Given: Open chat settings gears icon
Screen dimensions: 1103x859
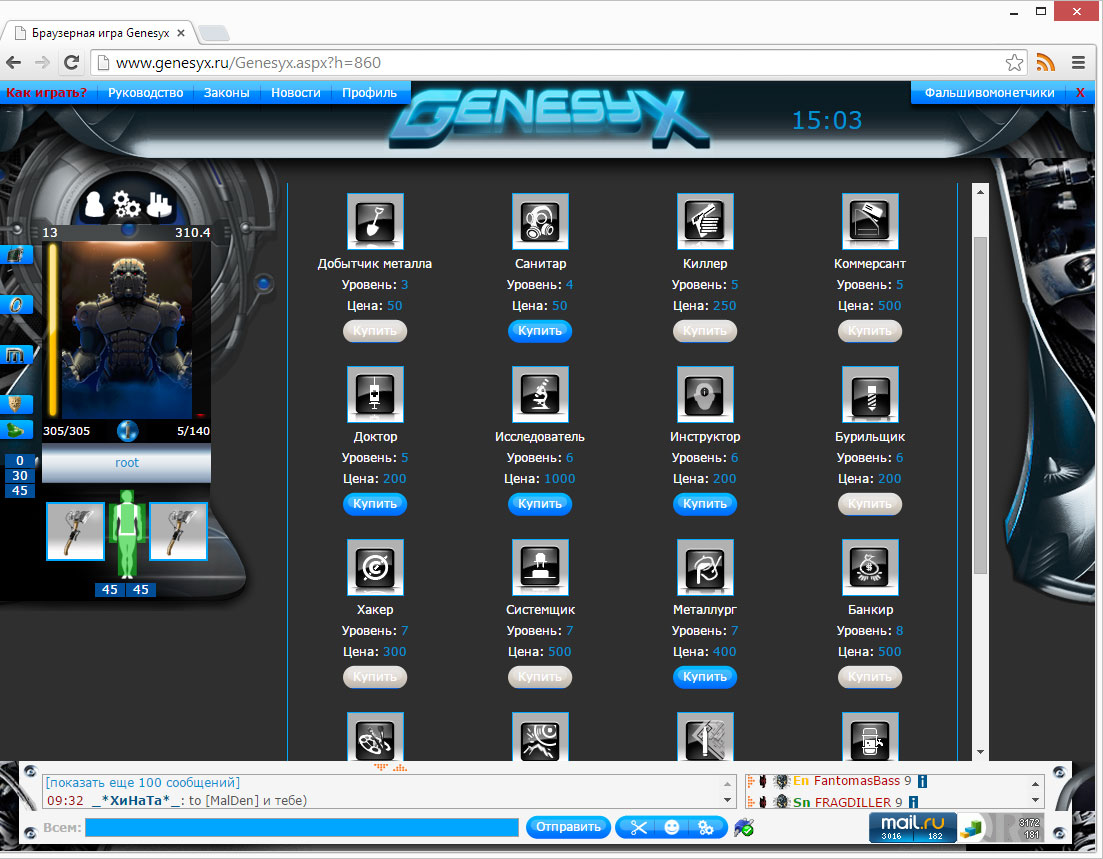Looking at the screenshot, I should pos(706,827).
